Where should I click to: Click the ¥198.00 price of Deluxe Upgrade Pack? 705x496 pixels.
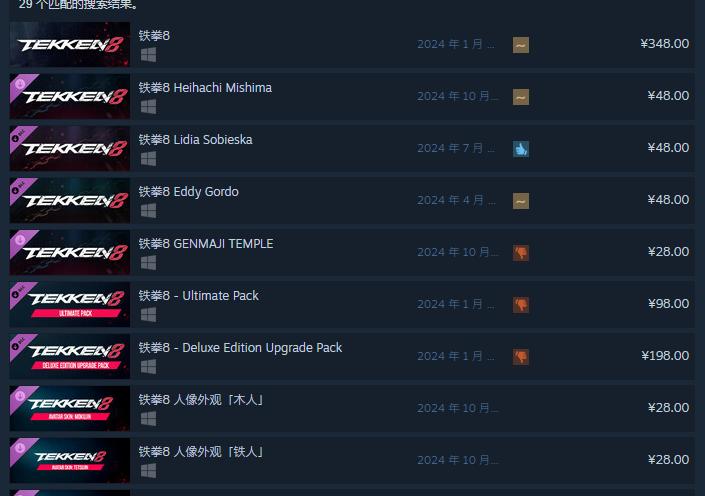[x=665, y=356]
